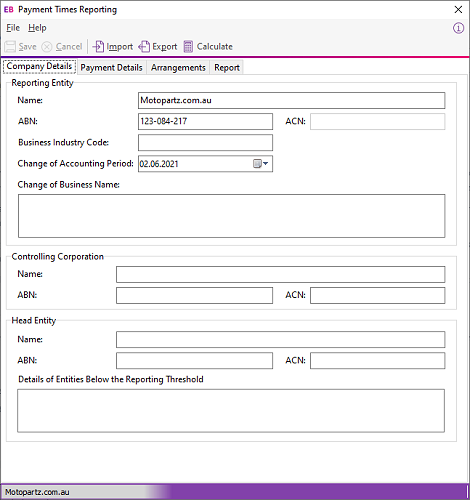Click the Change of Business Name textbox
The height and width of the screenshot is (500, 470).
point(232,216)
